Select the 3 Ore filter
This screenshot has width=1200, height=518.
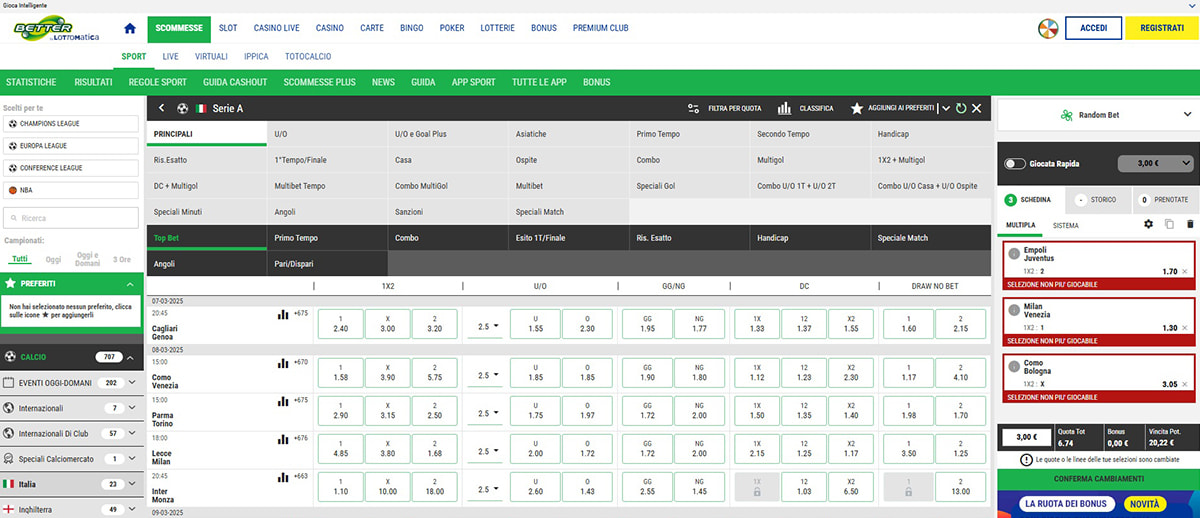122,259
